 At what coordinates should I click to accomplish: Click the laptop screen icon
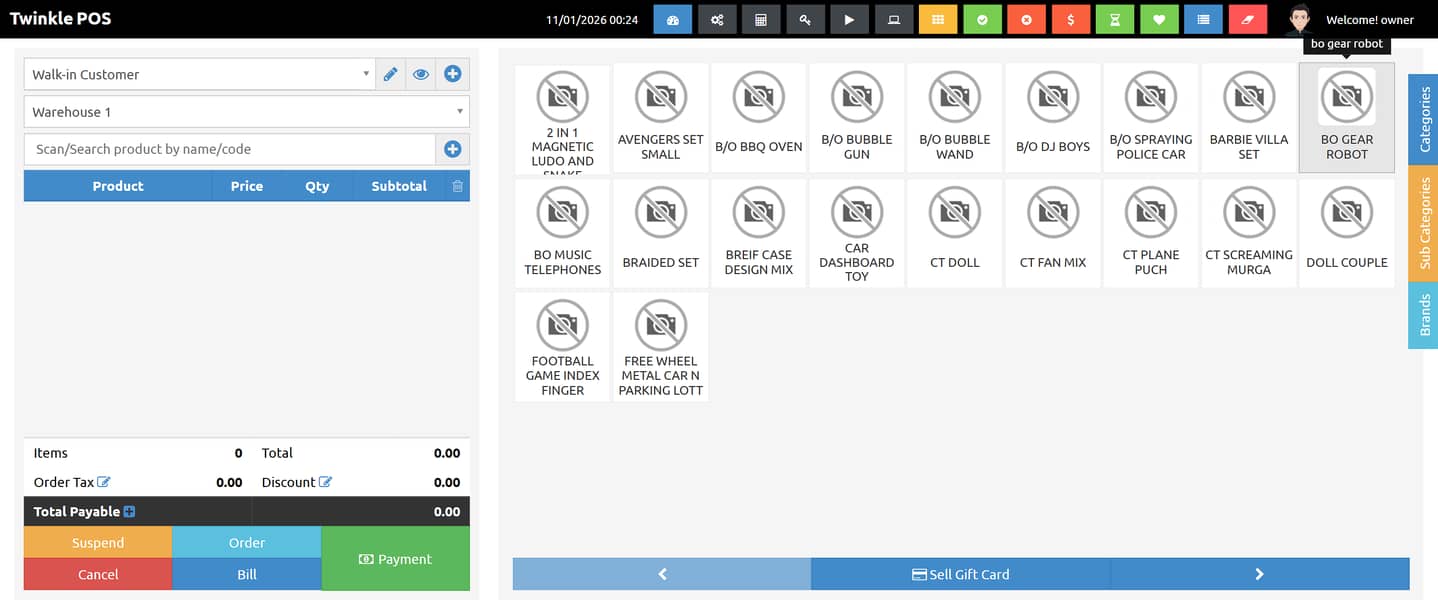pos(893,20)
